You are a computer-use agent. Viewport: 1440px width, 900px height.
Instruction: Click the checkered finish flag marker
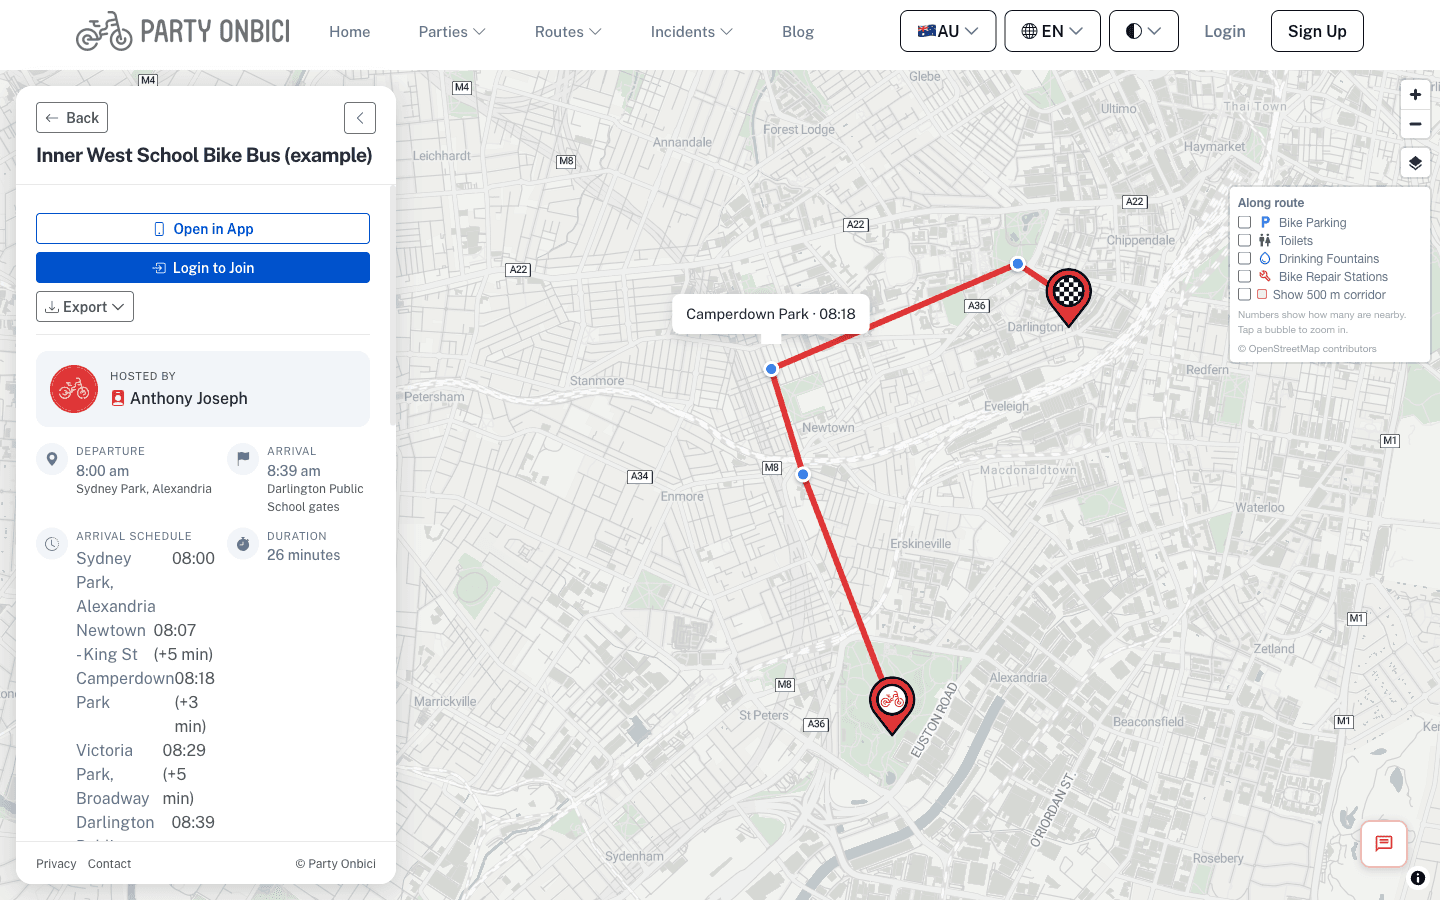click(1068, 295)
